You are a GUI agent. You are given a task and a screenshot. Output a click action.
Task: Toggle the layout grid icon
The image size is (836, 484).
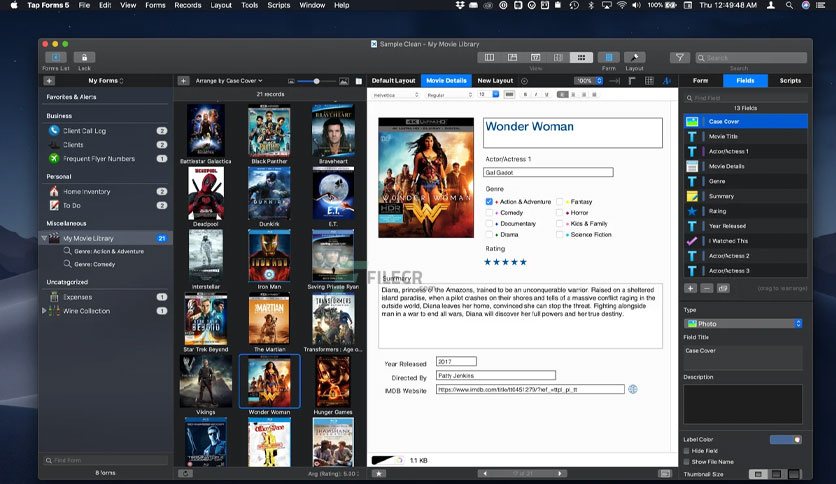[x=649, y=80]
